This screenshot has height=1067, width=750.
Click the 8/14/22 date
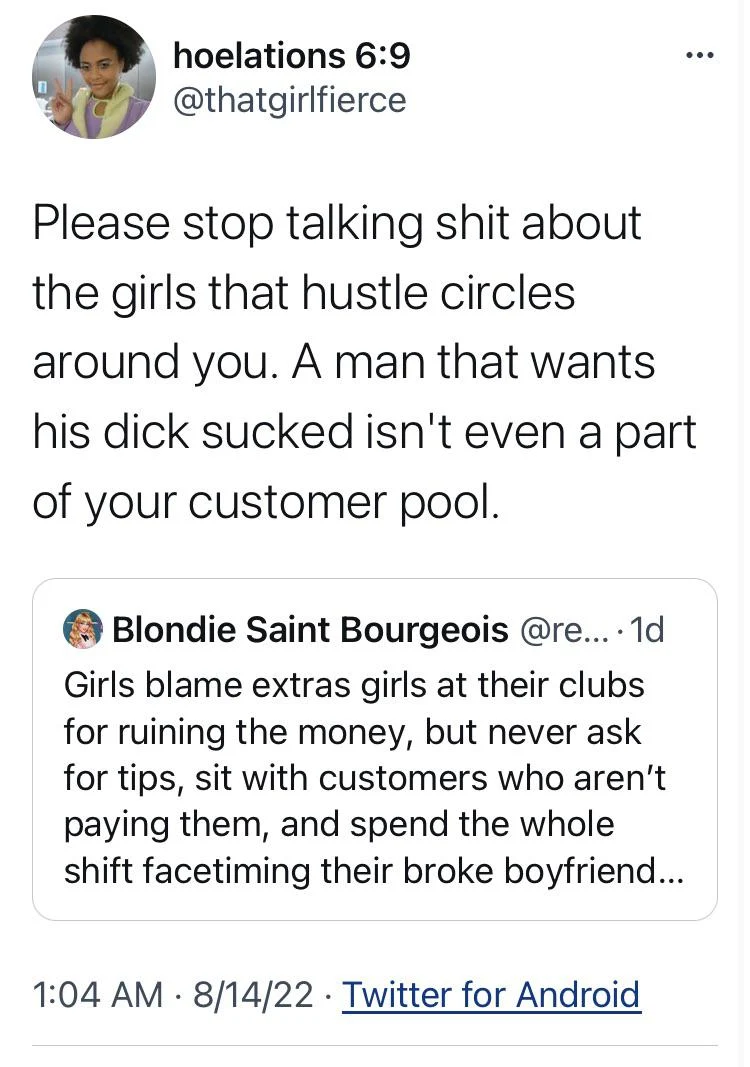click(x=254, y=994)
